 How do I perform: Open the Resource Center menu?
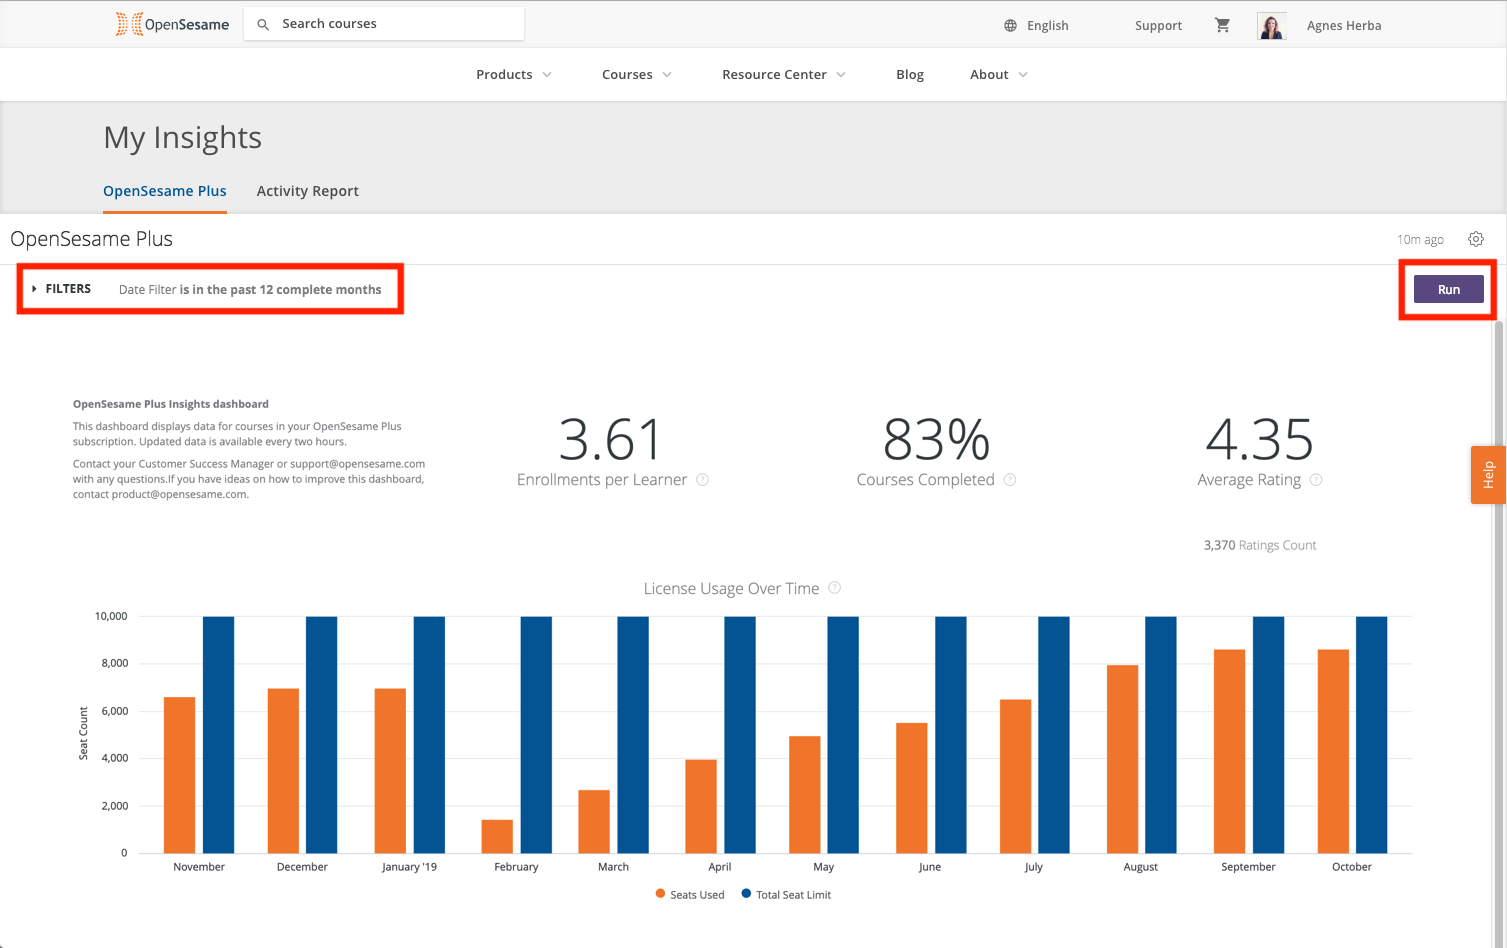pos(774,75)
